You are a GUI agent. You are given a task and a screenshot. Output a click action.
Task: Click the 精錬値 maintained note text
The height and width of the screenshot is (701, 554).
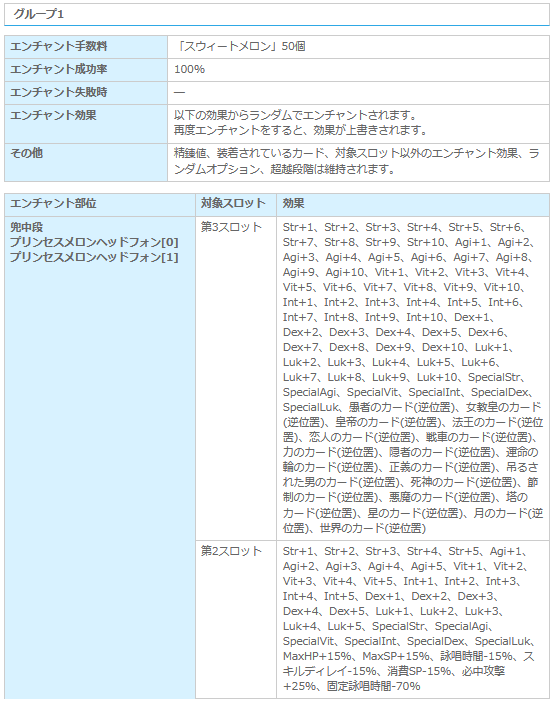(357, 161)
